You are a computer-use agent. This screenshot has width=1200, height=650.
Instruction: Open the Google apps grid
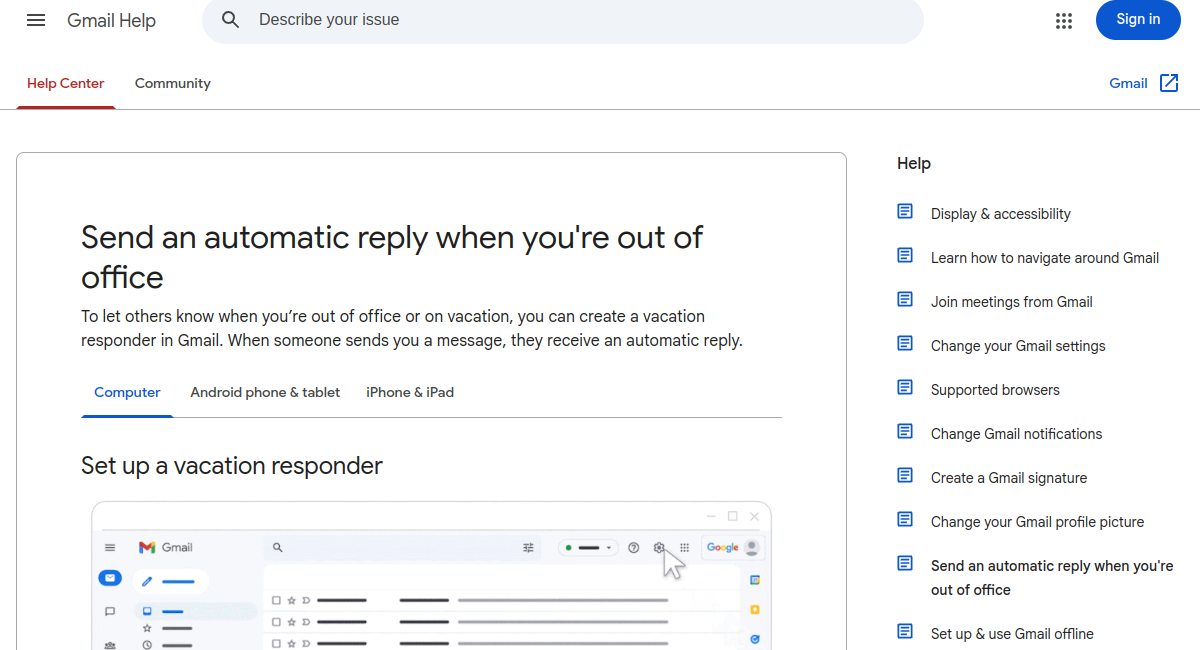tap(1064, 20)
